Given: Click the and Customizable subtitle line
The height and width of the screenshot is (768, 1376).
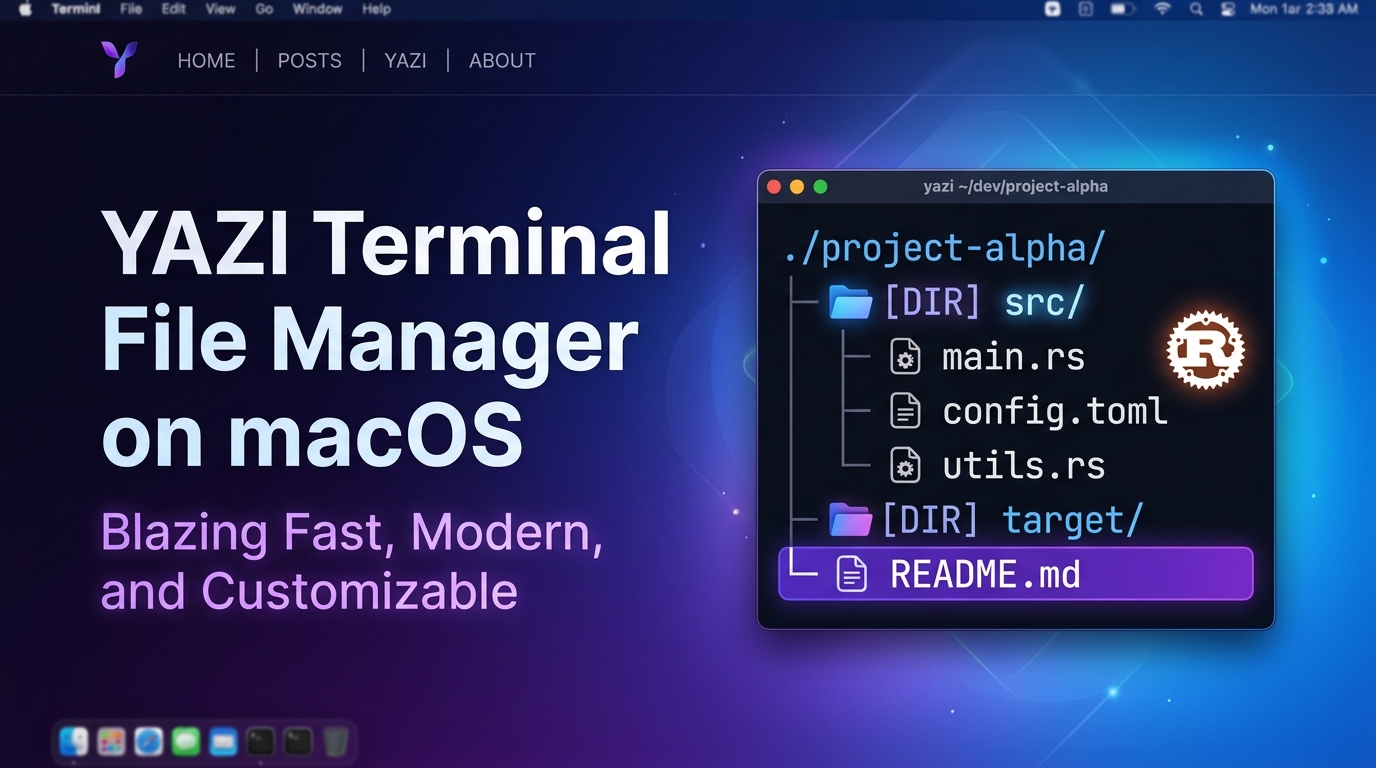Looking at the screenshot, I should (x=309, y=591).
